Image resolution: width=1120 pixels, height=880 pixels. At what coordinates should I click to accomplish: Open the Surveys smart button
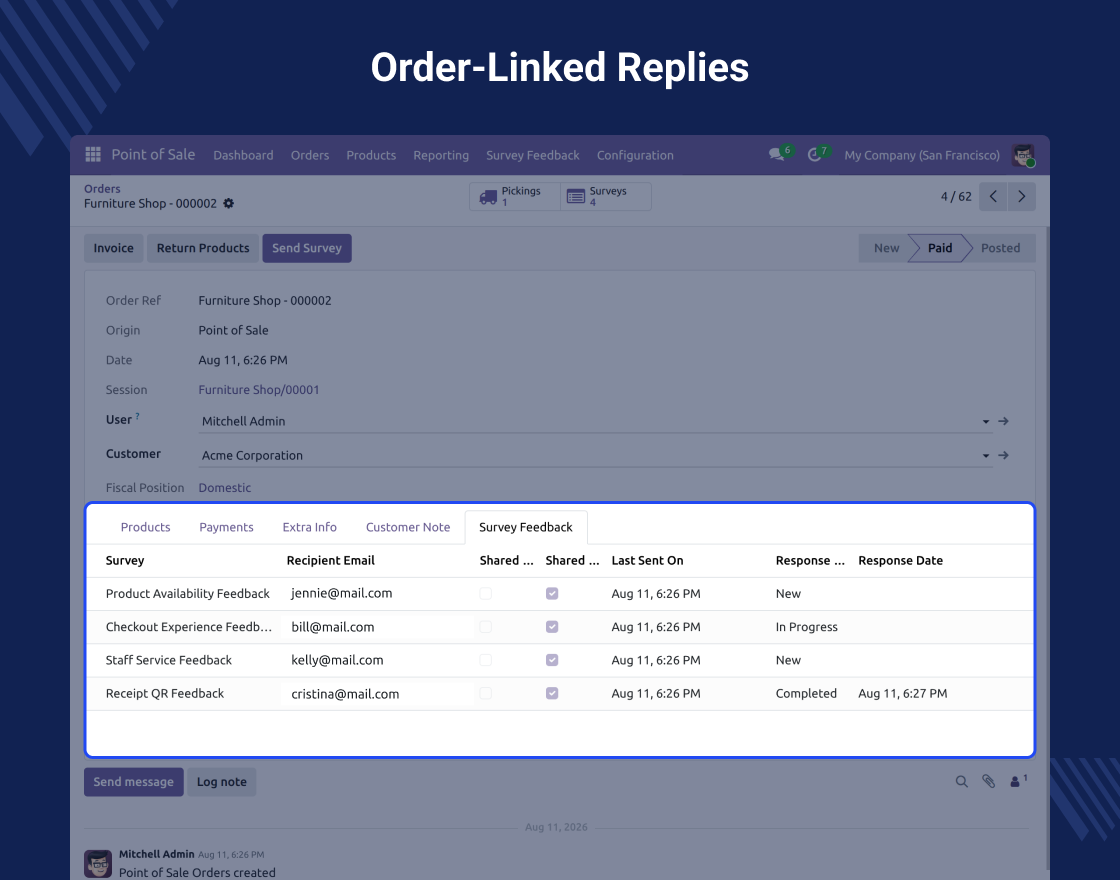click(606, 196)
